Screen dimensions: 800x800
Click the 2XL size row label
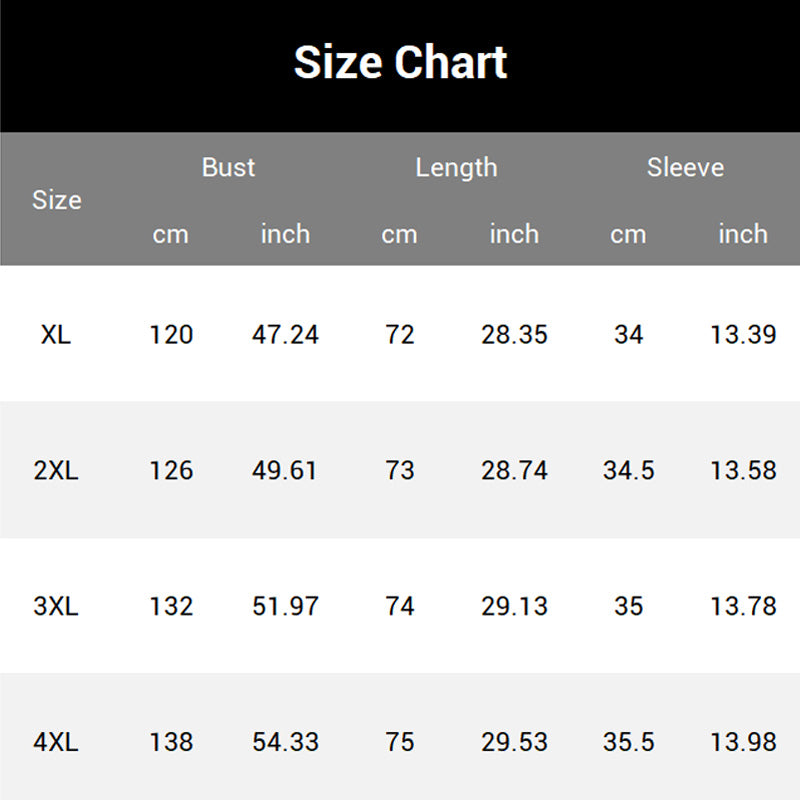click(x=56, y=470)
